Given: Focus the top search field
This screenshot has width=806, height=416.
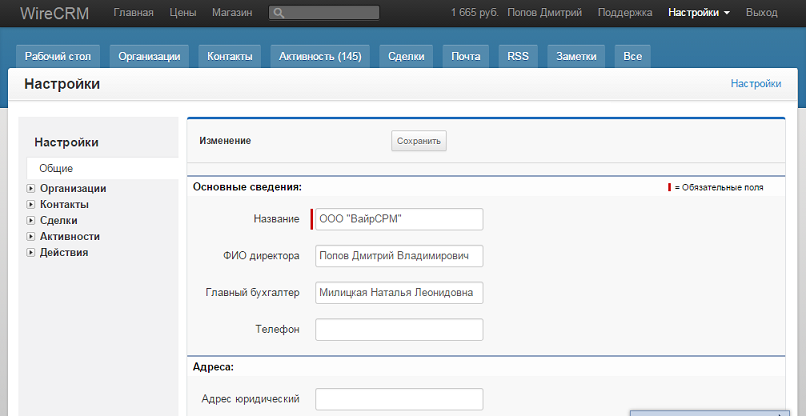Looking at the screenshot, I should [x=324, y=13].
